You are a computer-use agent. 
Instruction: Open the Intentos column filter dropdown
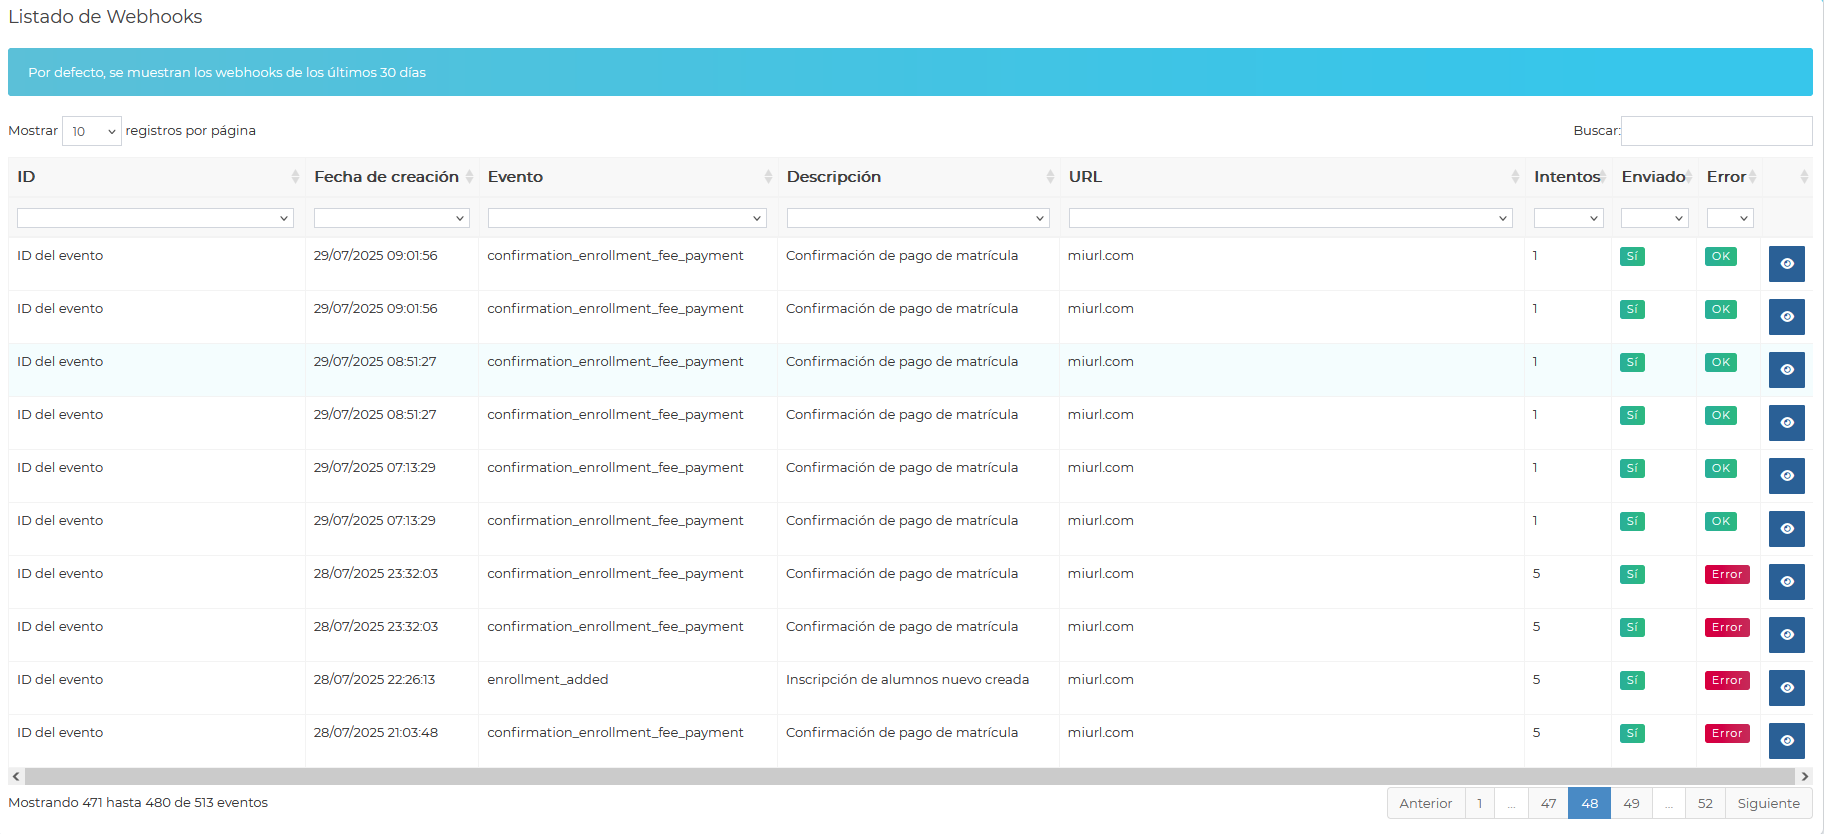pyautogui.click(x=1569, y=218)
